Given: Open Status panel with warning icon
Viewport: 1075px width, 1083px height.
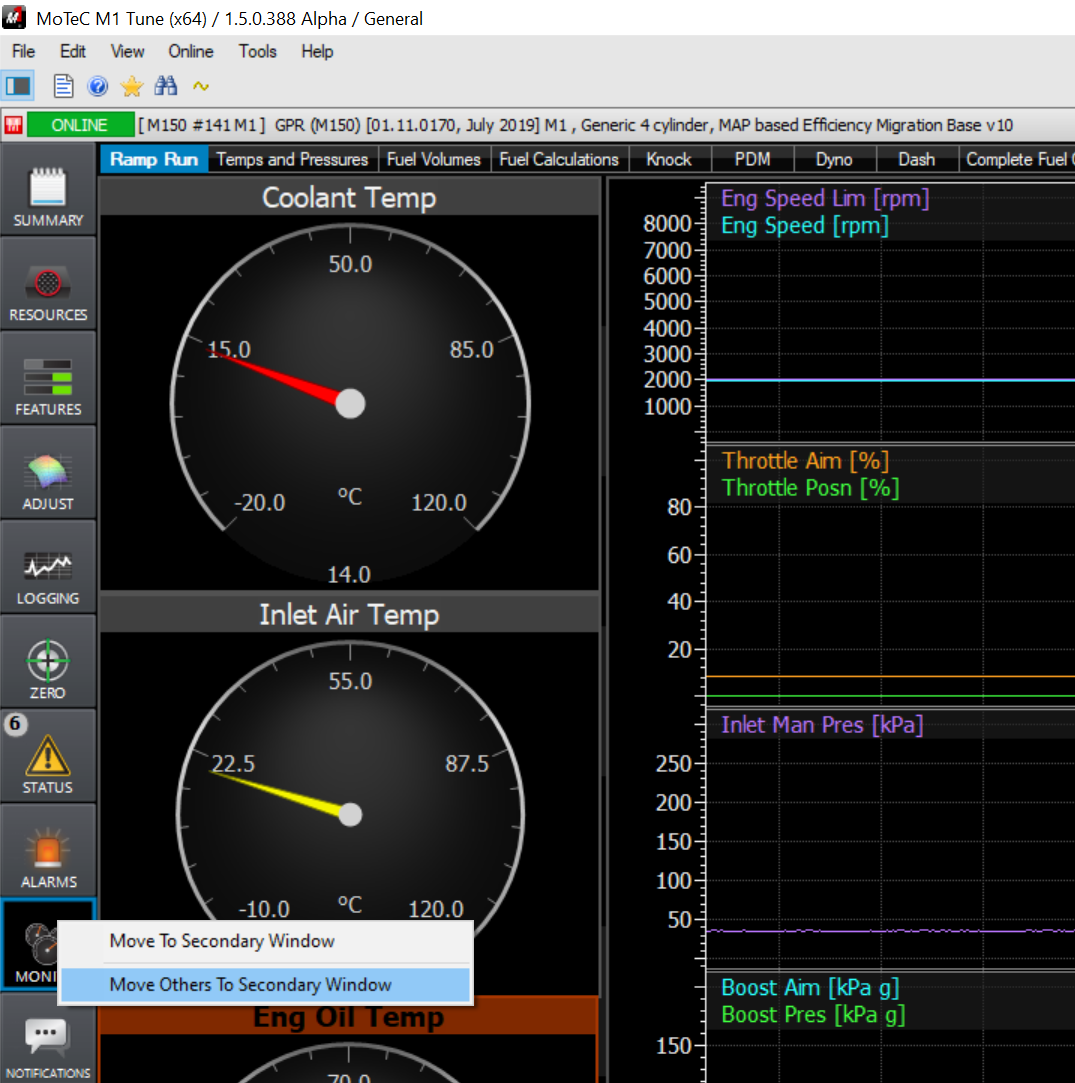Looking at the screenshot, I should point(48,757).
